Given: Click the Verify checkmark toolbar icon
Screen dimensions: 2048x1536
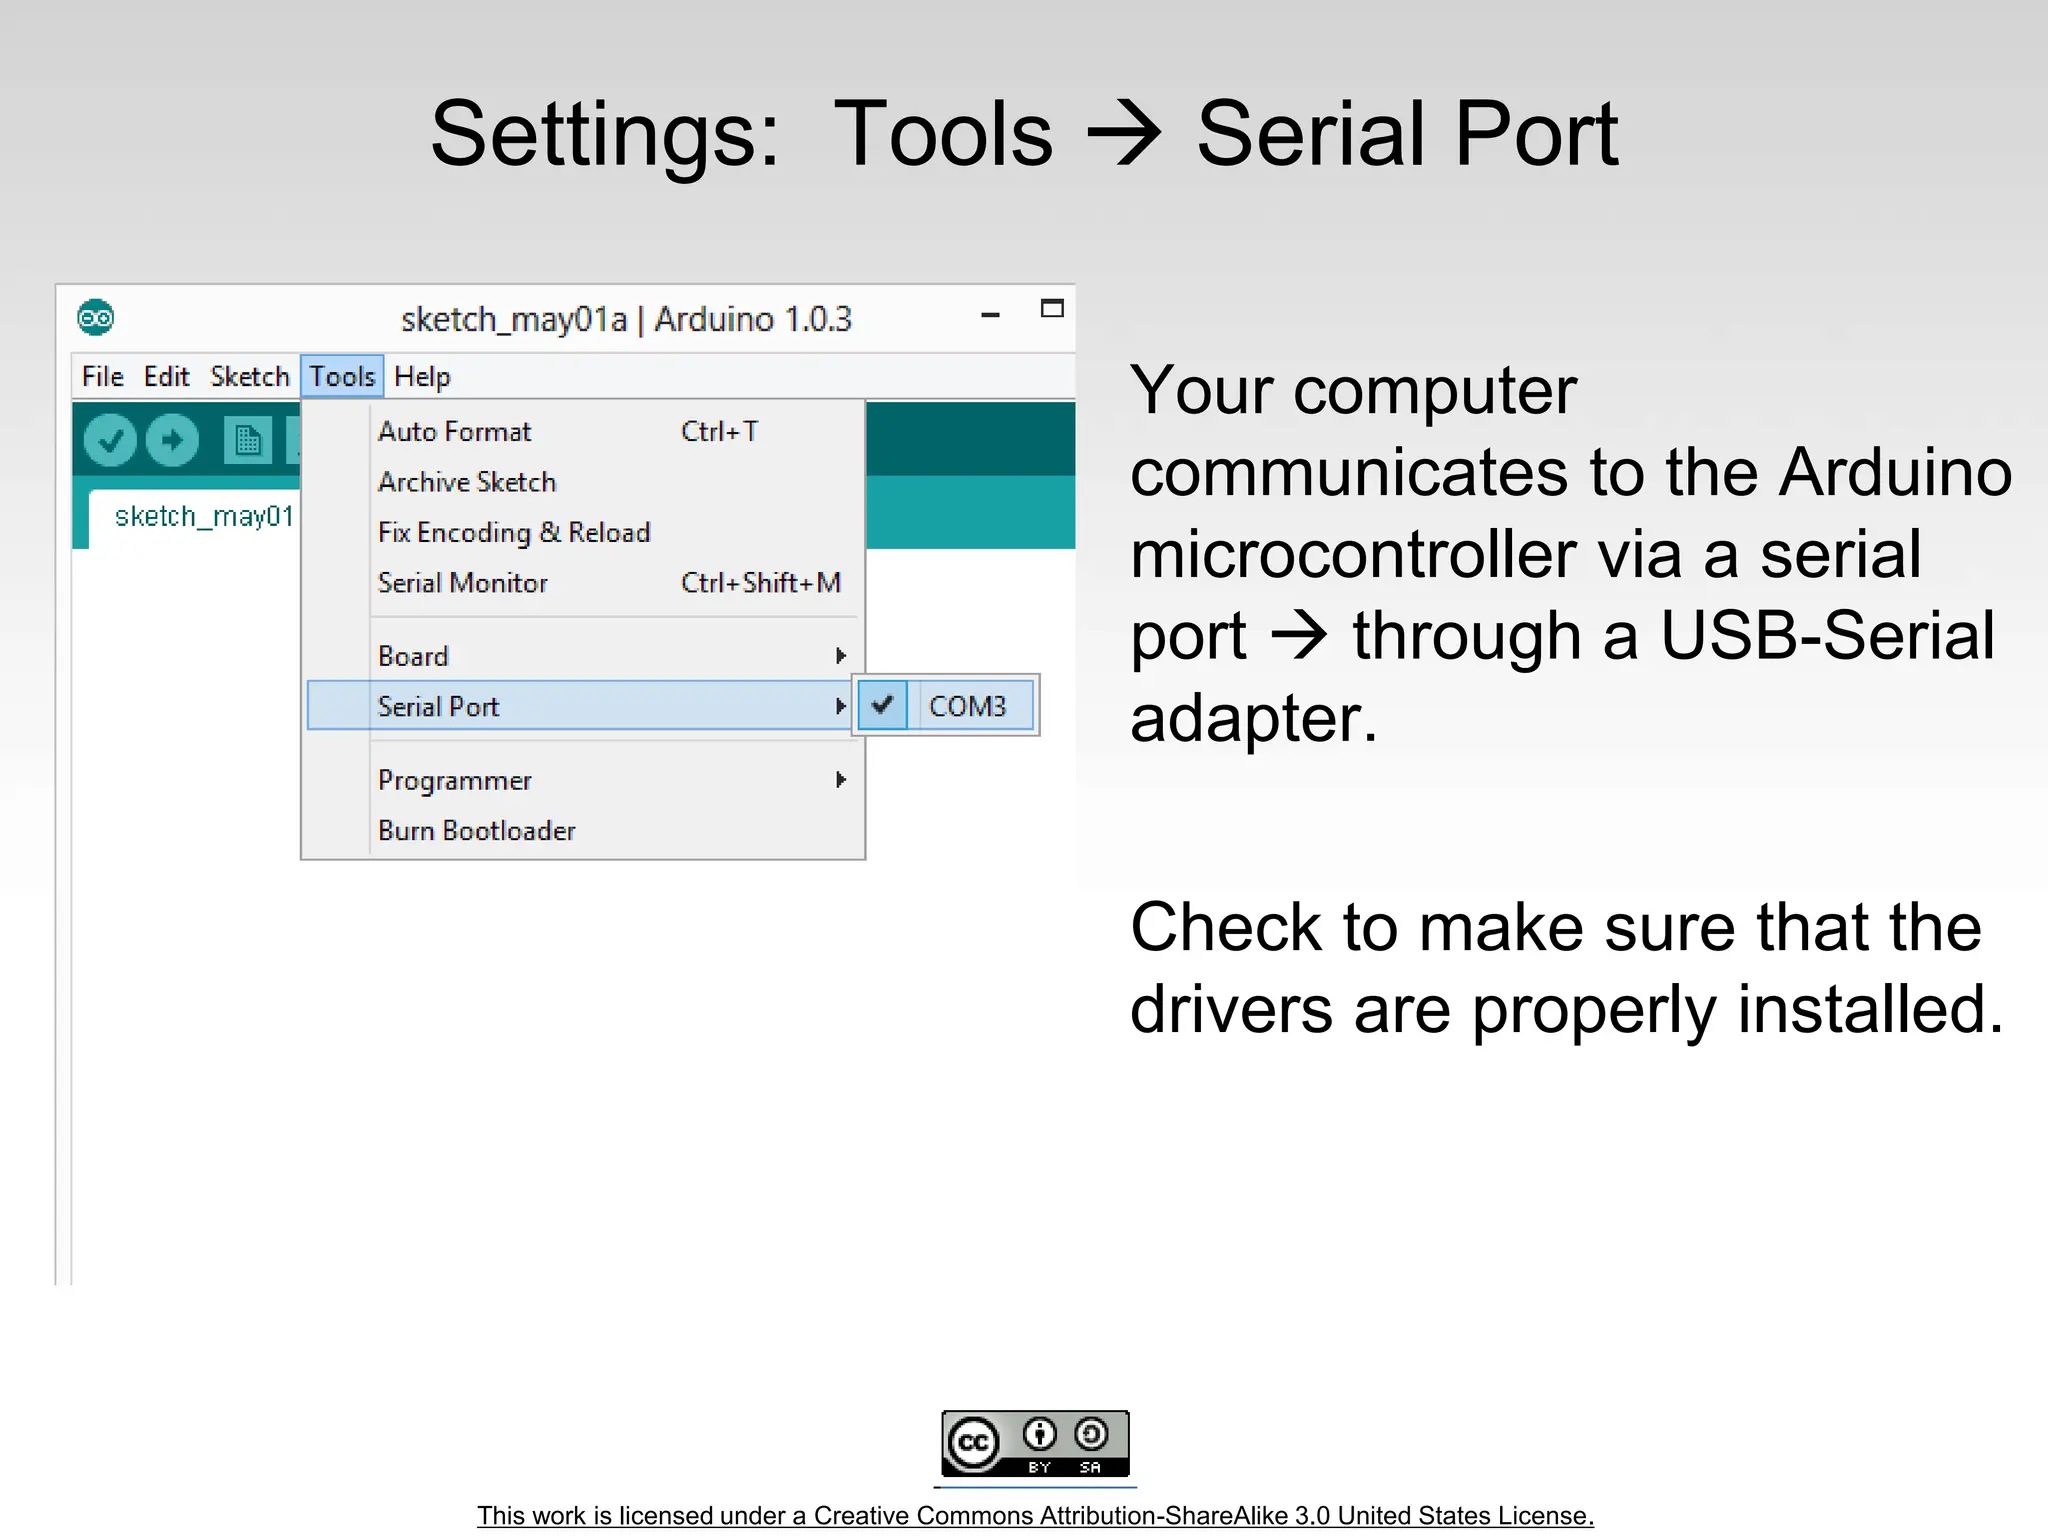Looking at the screenshot, I should point(110,440).
